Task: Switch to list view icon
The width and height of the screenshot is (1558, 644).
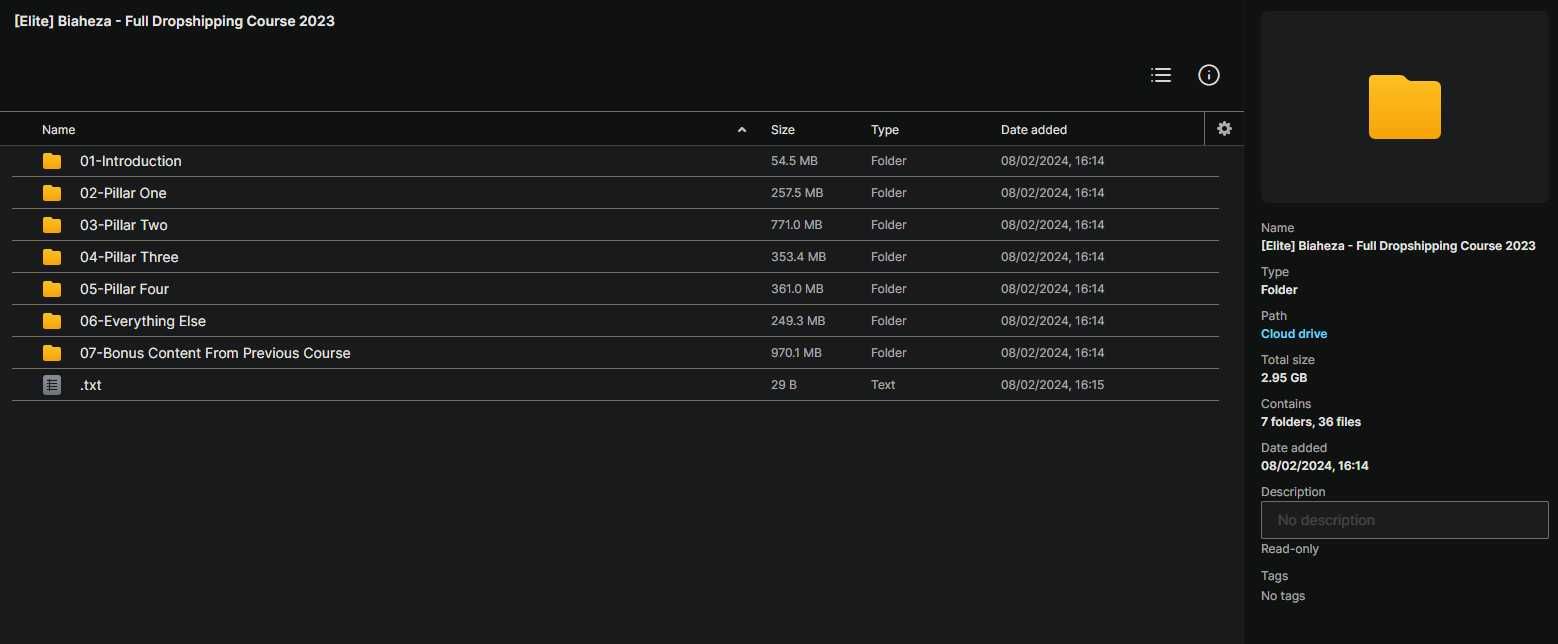Action: tap(1161, 75)
